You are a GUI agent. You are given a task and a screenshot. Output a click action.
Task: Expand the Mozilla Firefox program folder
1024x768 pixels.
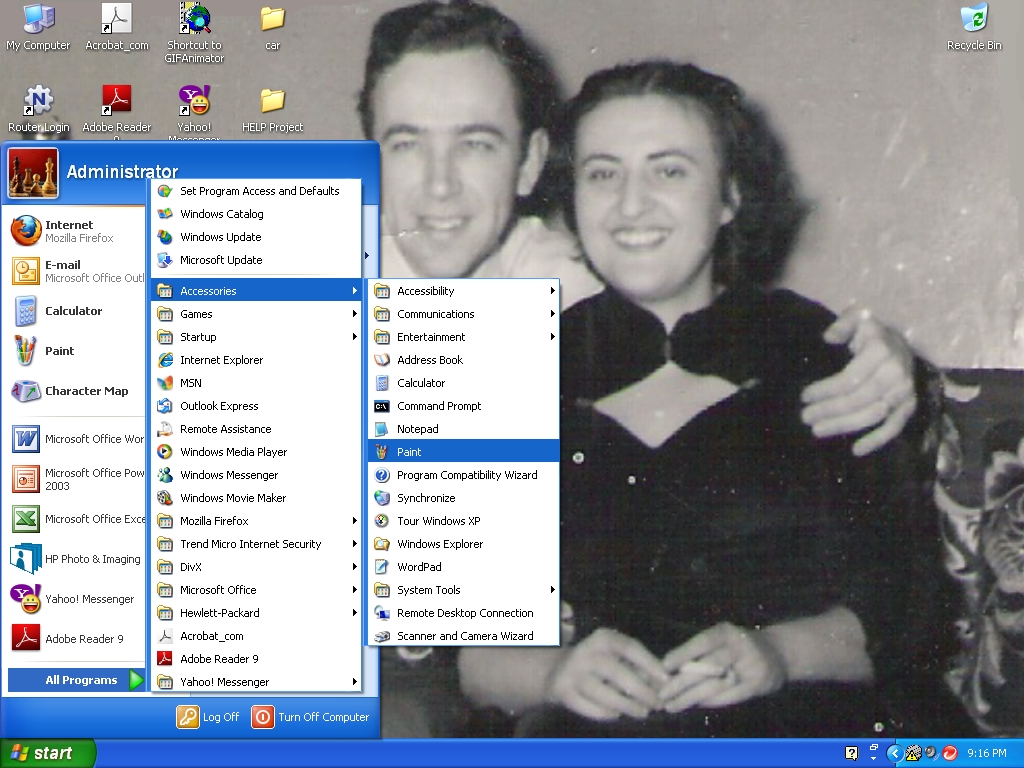click(257, 521)
